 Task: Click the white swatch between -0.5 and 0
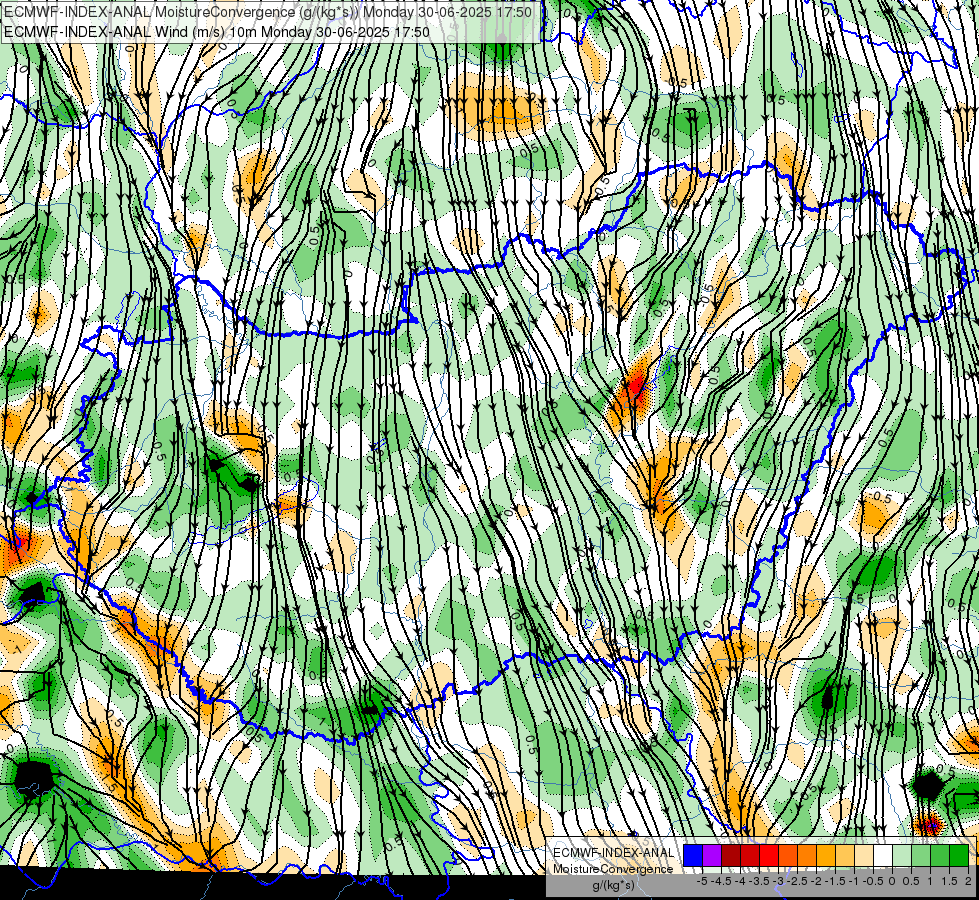tap(883, 855)
